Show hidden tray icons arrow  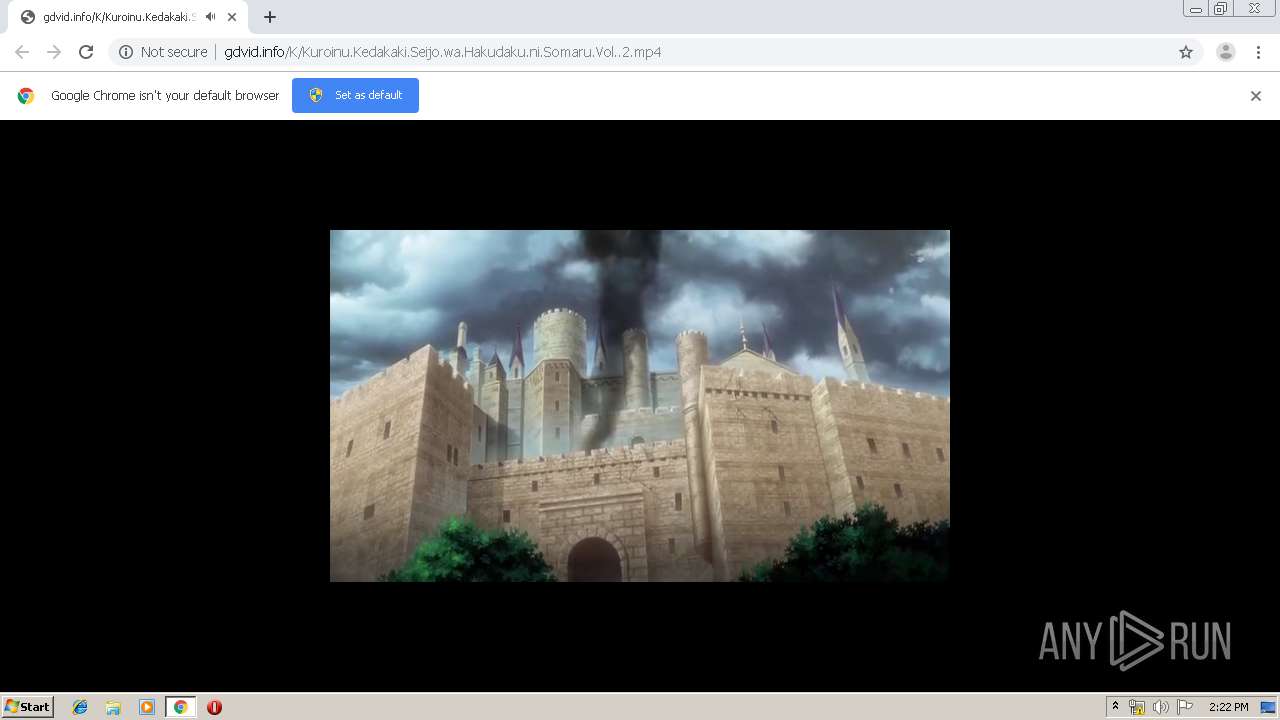coord(1116,707)
